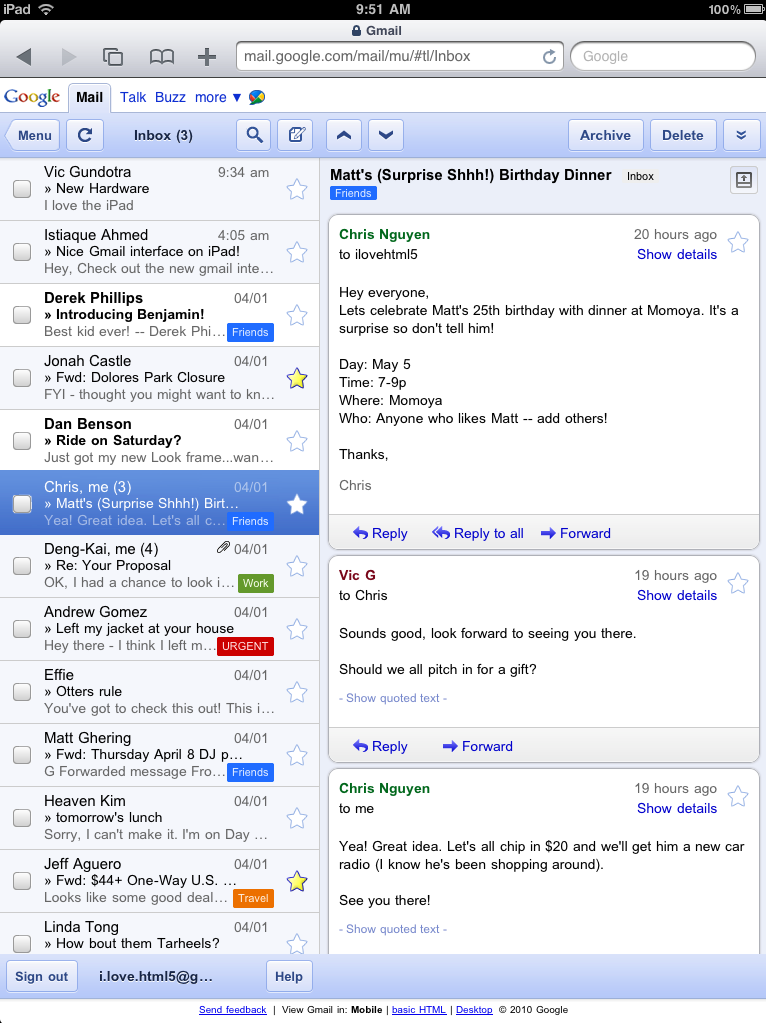
Task: Open bookmarks in Safari toolbar
Action: pyautogui.click(x=161, y=57)
